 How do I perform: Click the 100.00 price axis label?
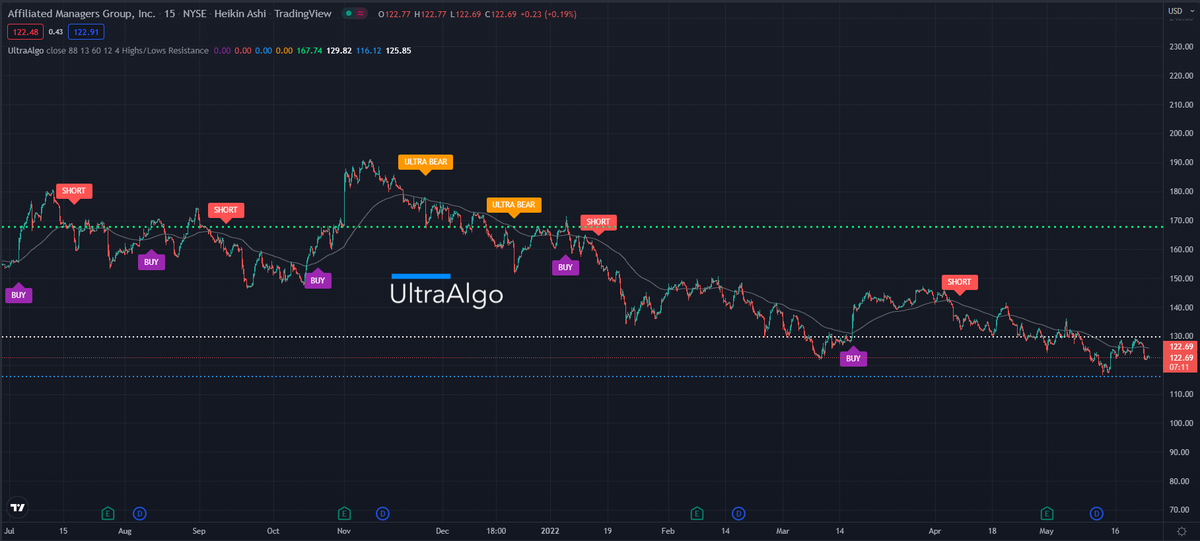click(x=1181, y=423)
